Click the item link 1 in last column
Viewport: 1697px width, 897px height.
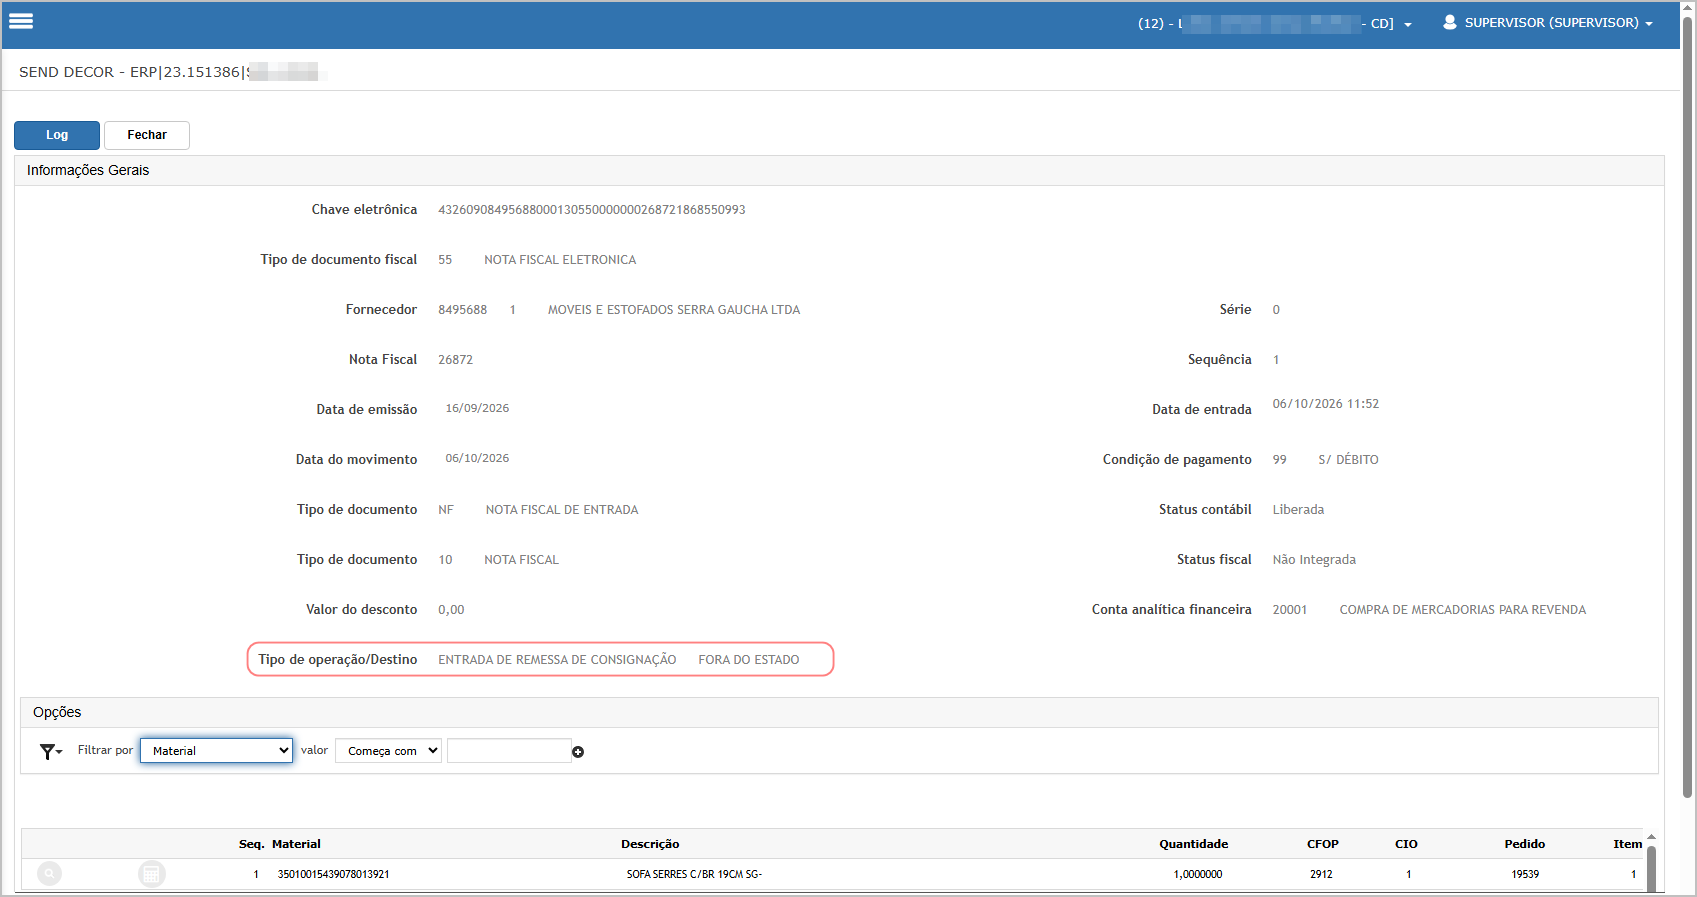(1634, 874)
